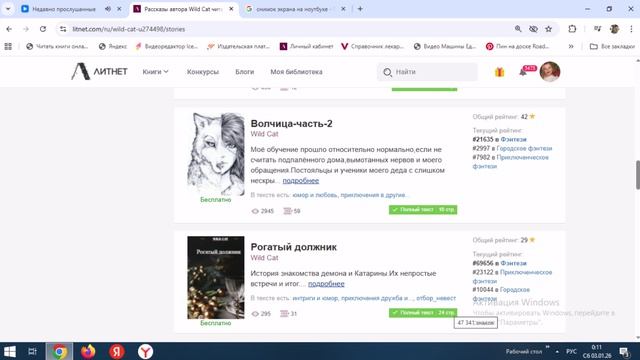Bookmark this page with the star icon
The height and width of the screenshot is (360, 640).
click(549, 29)
